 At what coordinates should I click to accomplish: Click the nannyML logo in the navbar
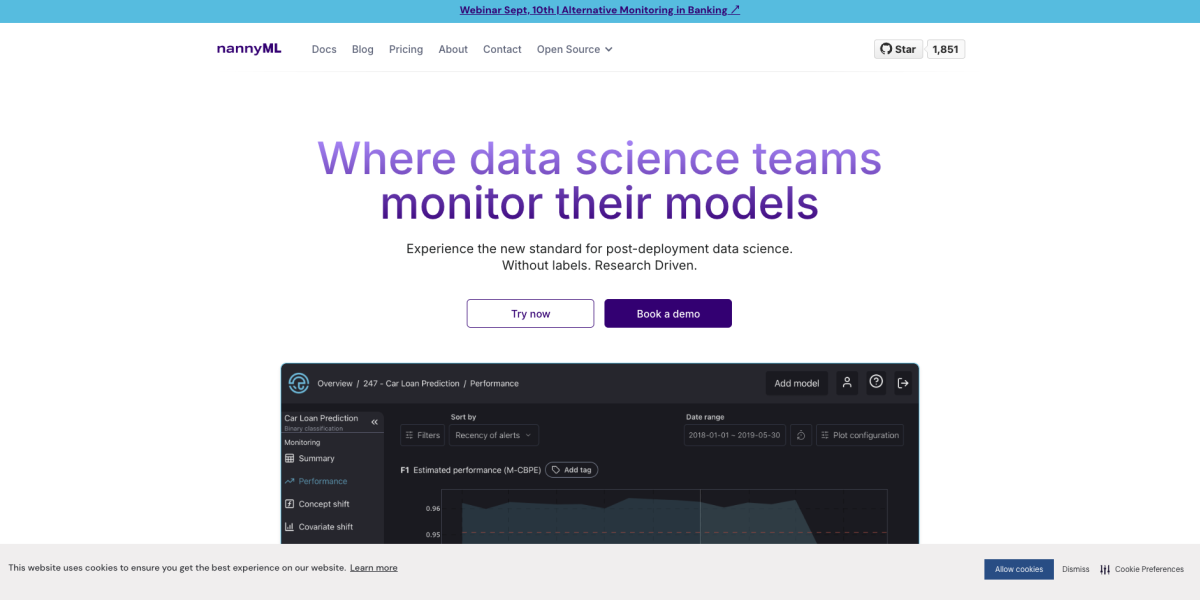click(249, 49)
